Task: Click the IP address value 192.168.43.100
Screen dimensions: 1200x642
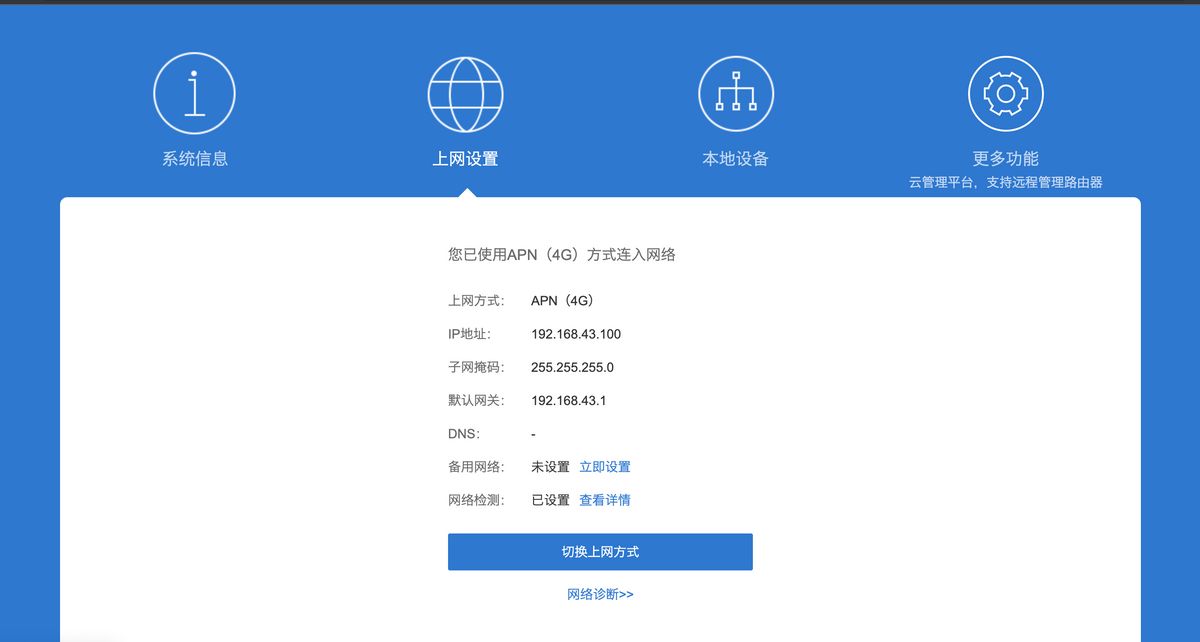Action: coord(576,334)
